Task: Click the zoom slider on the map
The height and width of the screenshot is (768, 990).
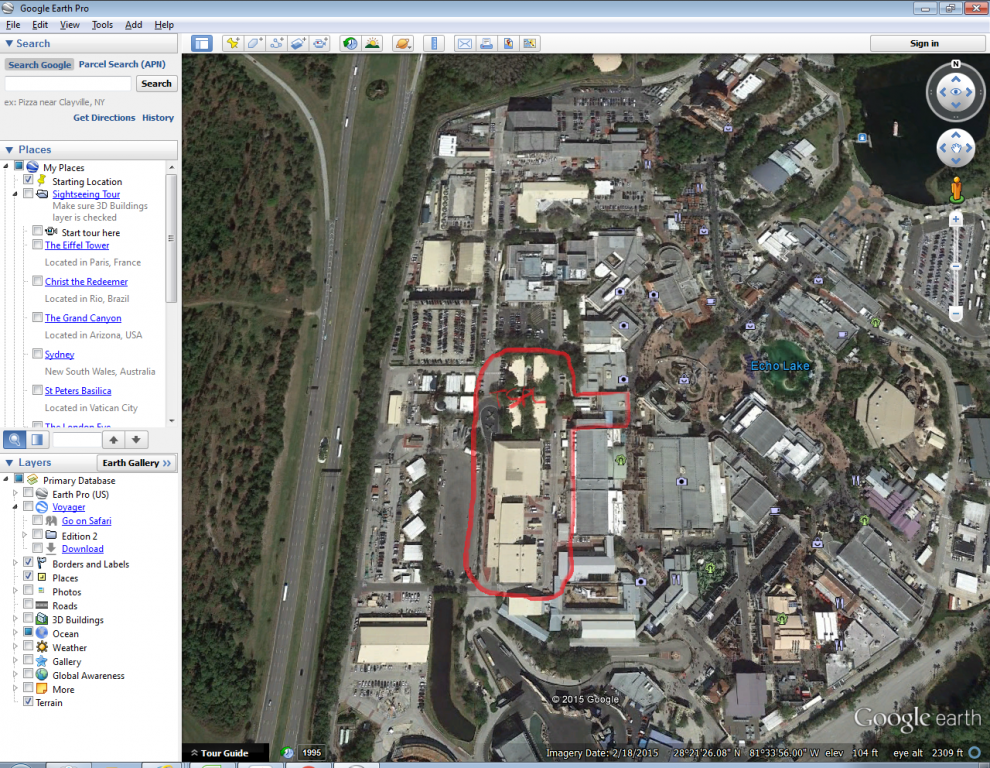Action: (956, 266)
